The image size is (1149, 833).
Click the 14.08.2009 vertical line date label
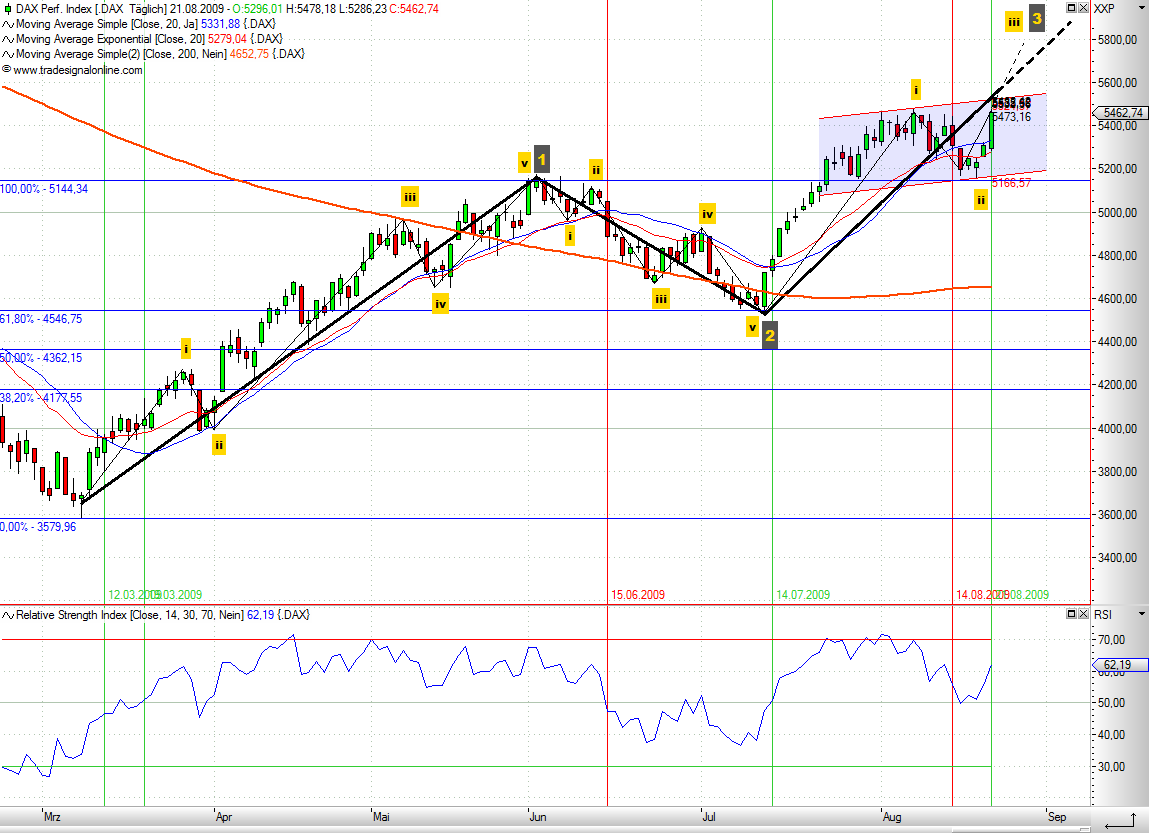click(x=982, y=595)
